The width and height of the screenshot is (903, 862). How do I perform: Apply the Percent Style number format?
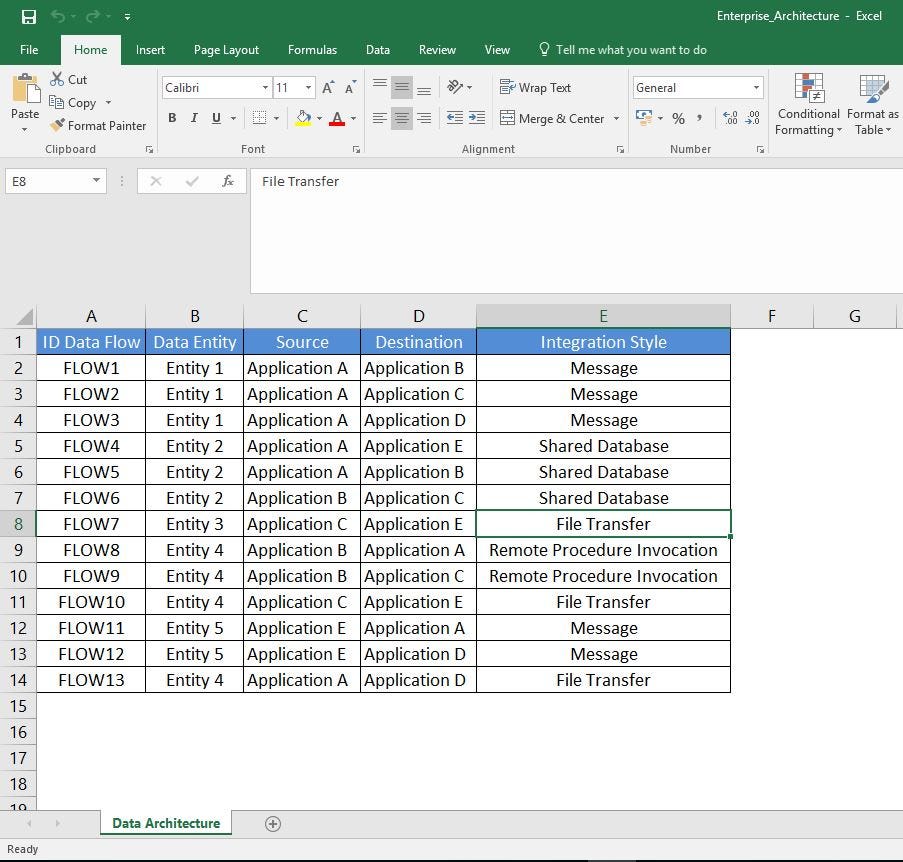(x=678, y=118)
